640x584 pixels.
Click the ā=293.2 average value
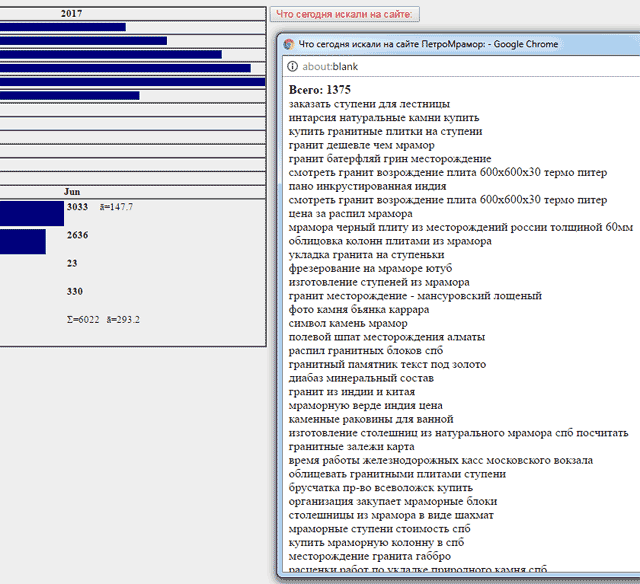coord(123,320)
